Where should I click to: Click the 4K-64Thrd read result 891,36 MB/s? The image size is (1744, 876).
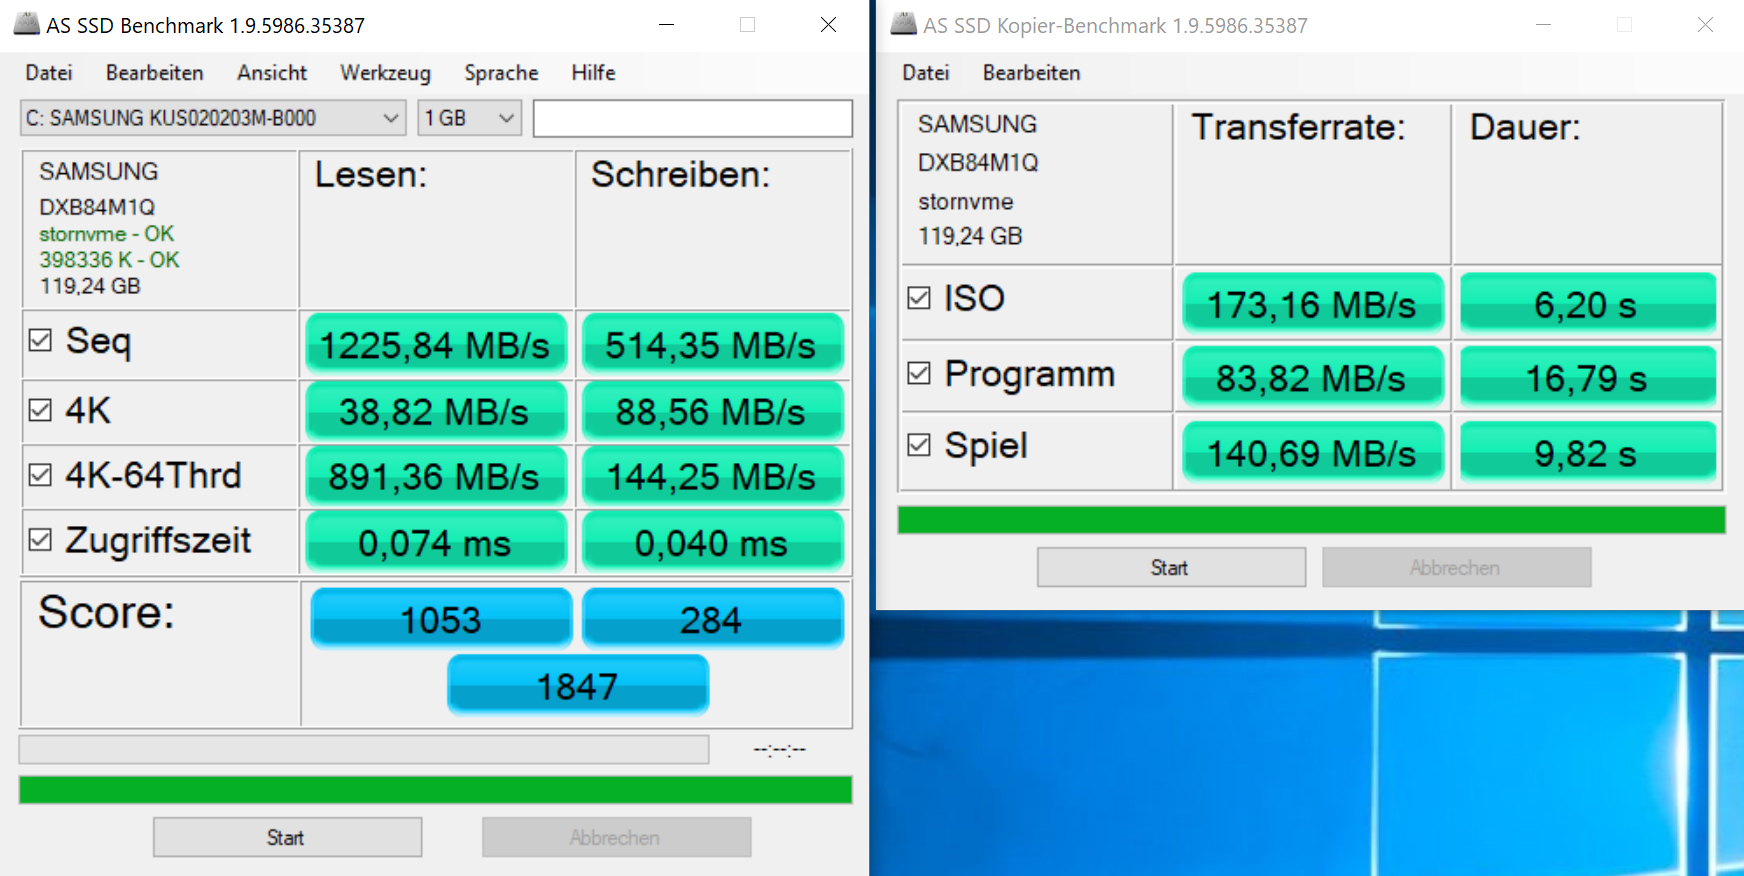tap(436, 476)
